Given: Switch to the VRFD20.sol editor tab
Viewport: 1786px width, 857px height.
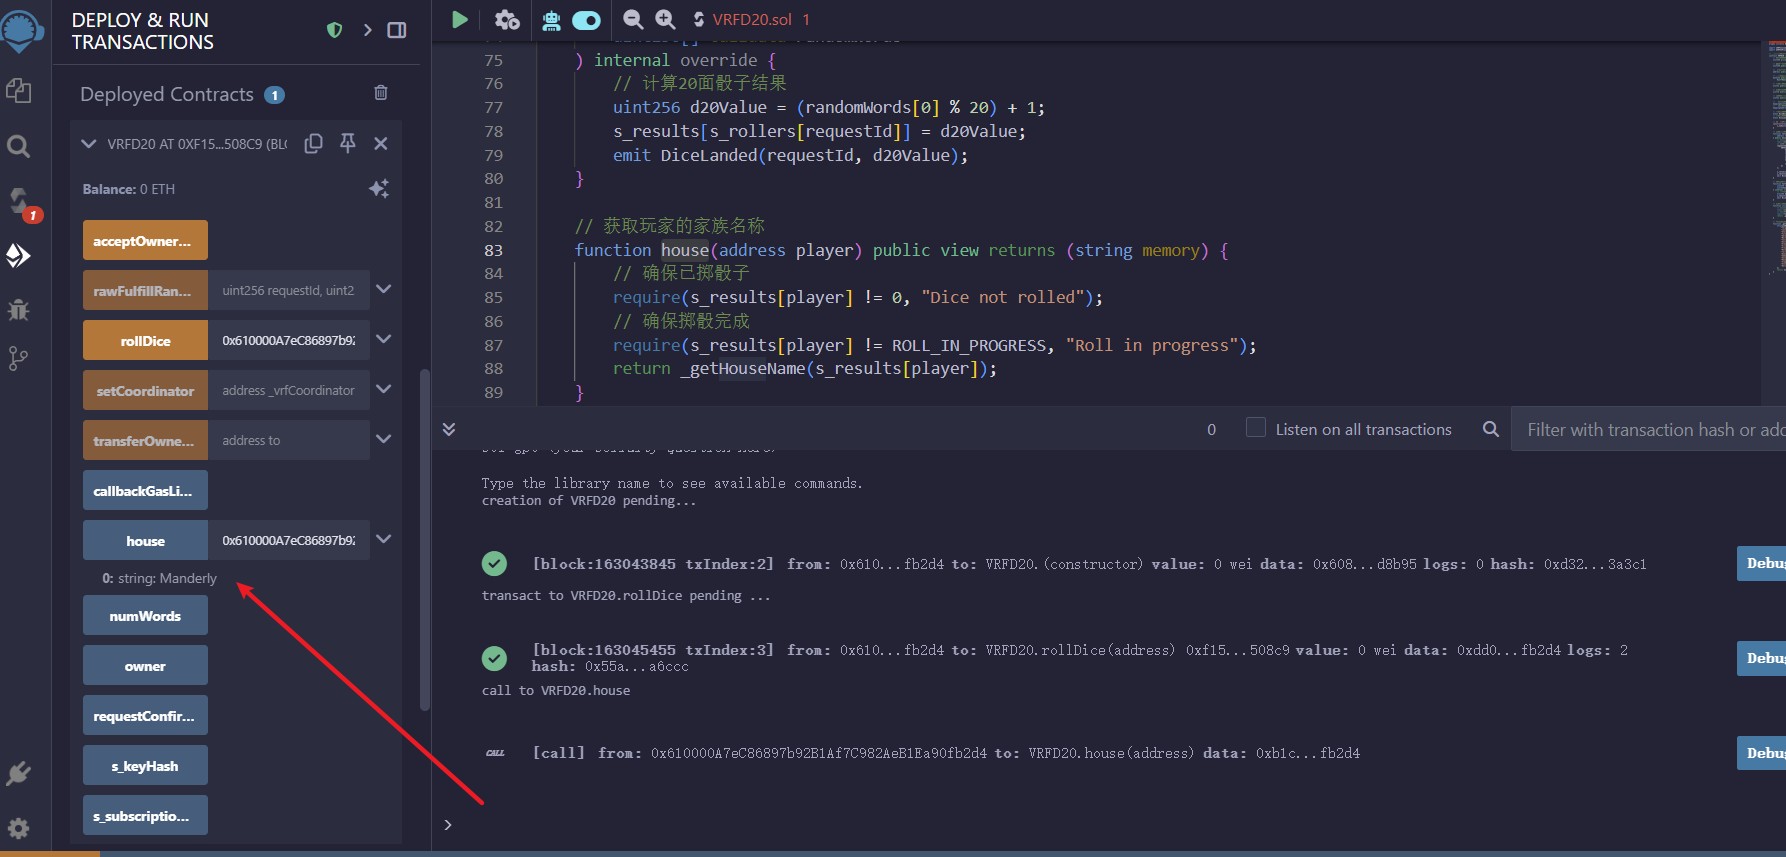Looking at the screenshot, I should pos(751,20).
